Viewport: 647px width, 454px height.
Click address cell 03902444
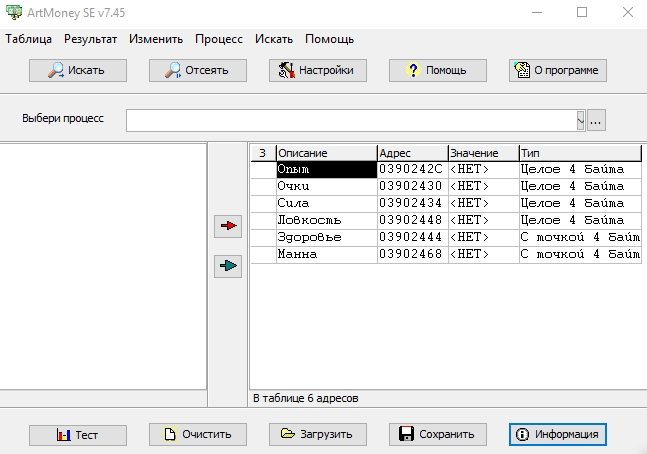click(x=413, y=237)
